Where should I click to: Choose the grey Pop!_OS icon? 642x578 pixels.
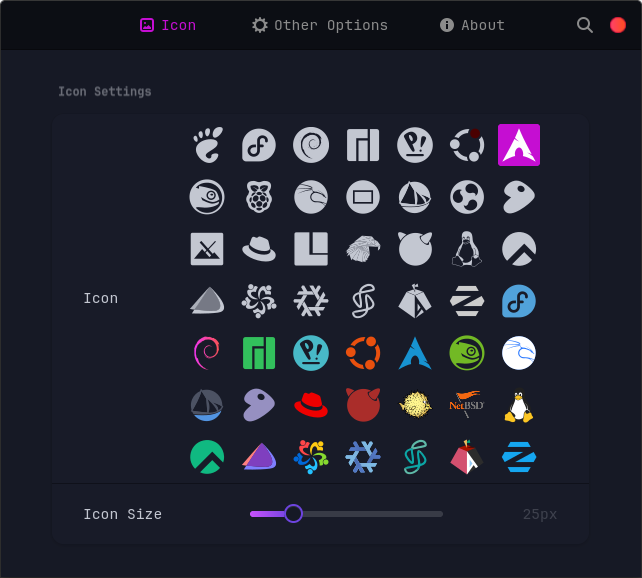click(415, 145)
